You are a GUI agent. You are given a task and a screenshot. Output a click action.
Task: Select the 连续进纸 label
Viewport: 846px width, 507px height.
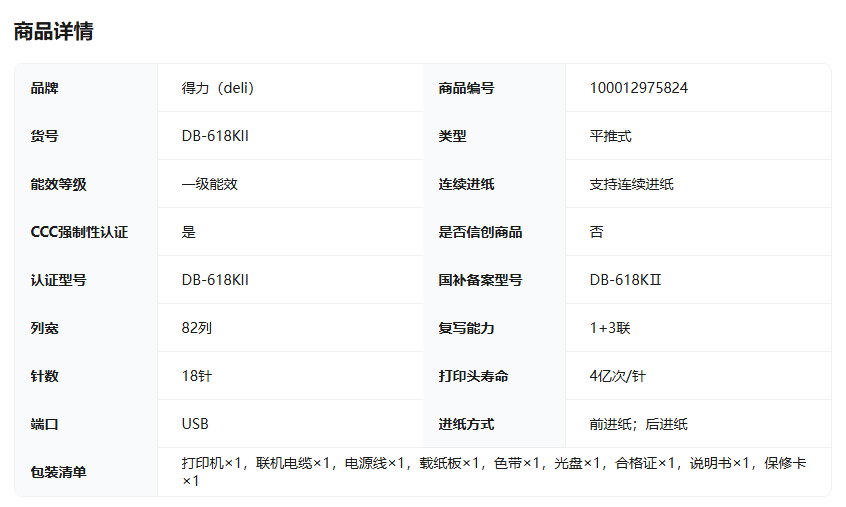[x=466, y=184]
